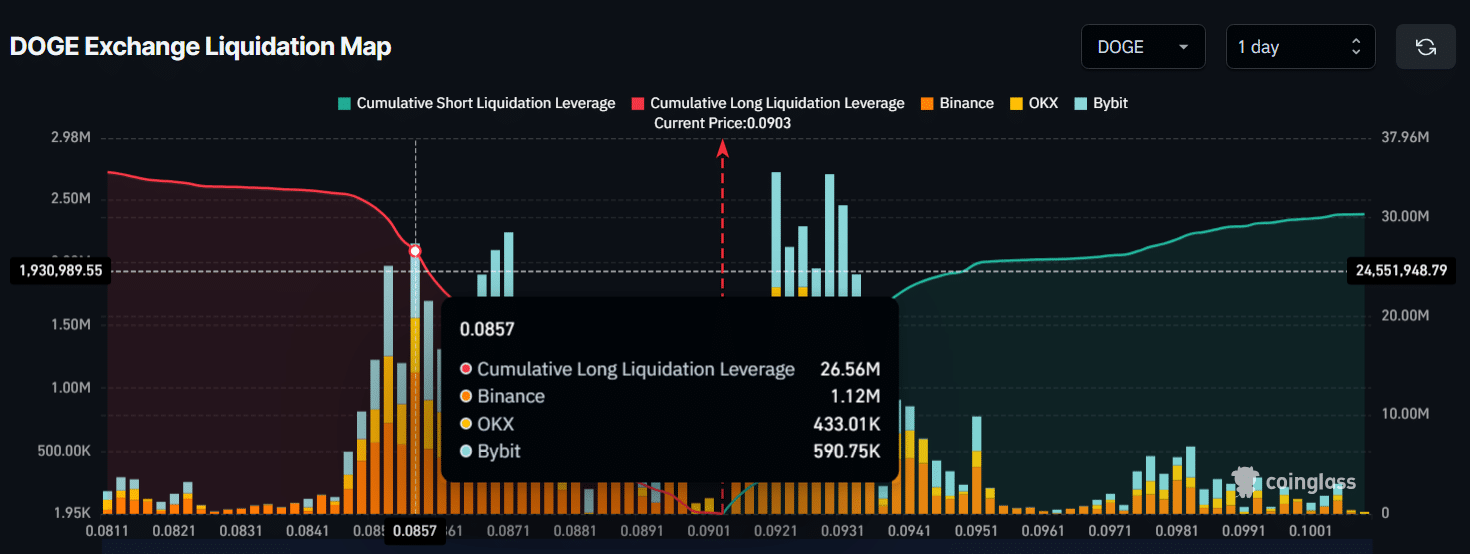Image resolution: width=1470 pixels, height=554 pixels.
Task: Click the coinglass watermark logo
Action: [1294, 481]
